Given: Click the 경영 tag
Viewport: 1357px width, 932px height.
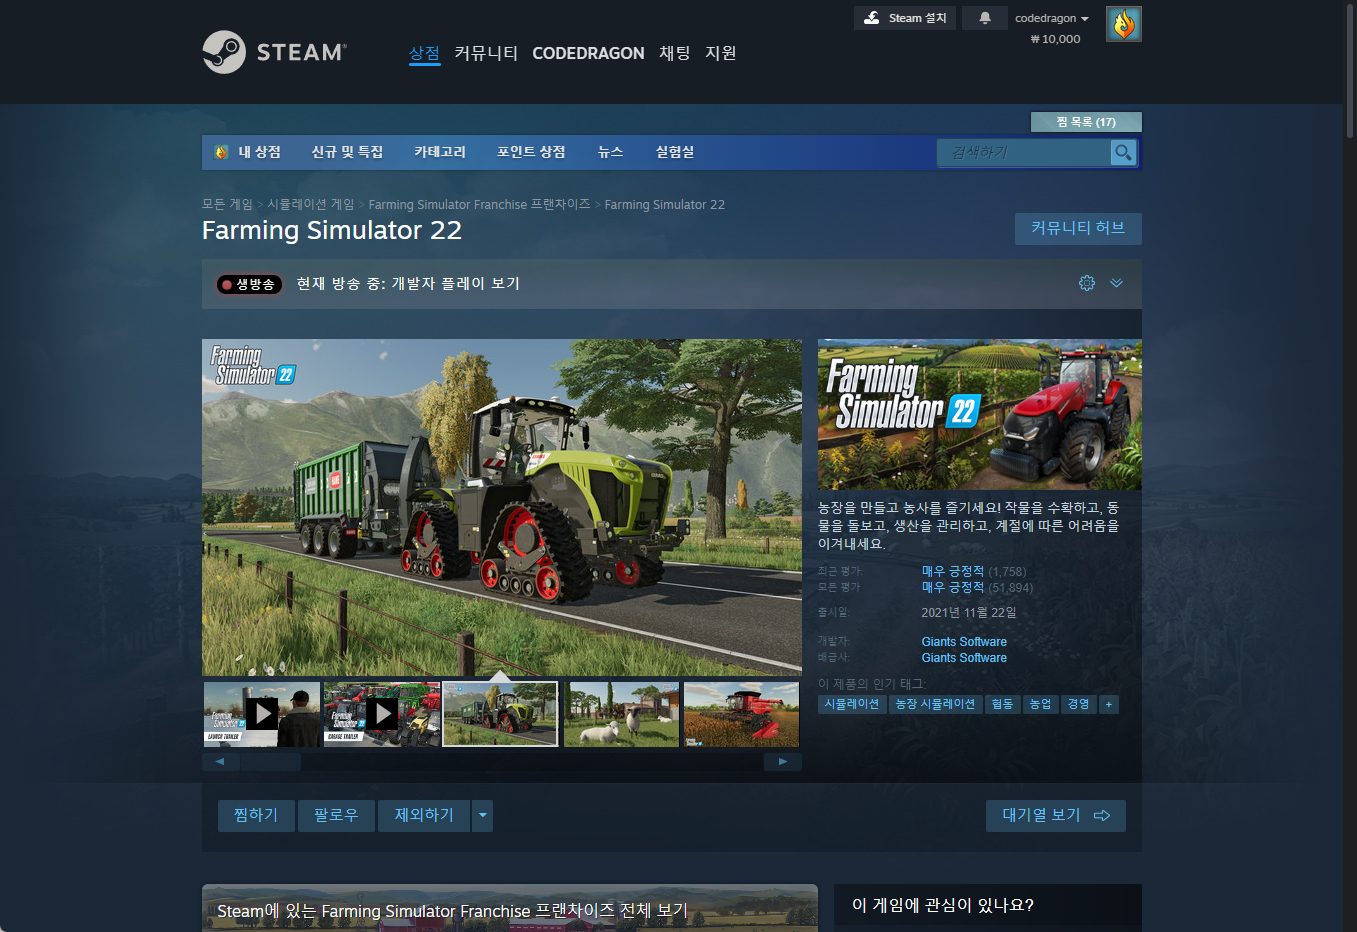Looking at the screenshot, I should pos(1078,704).
